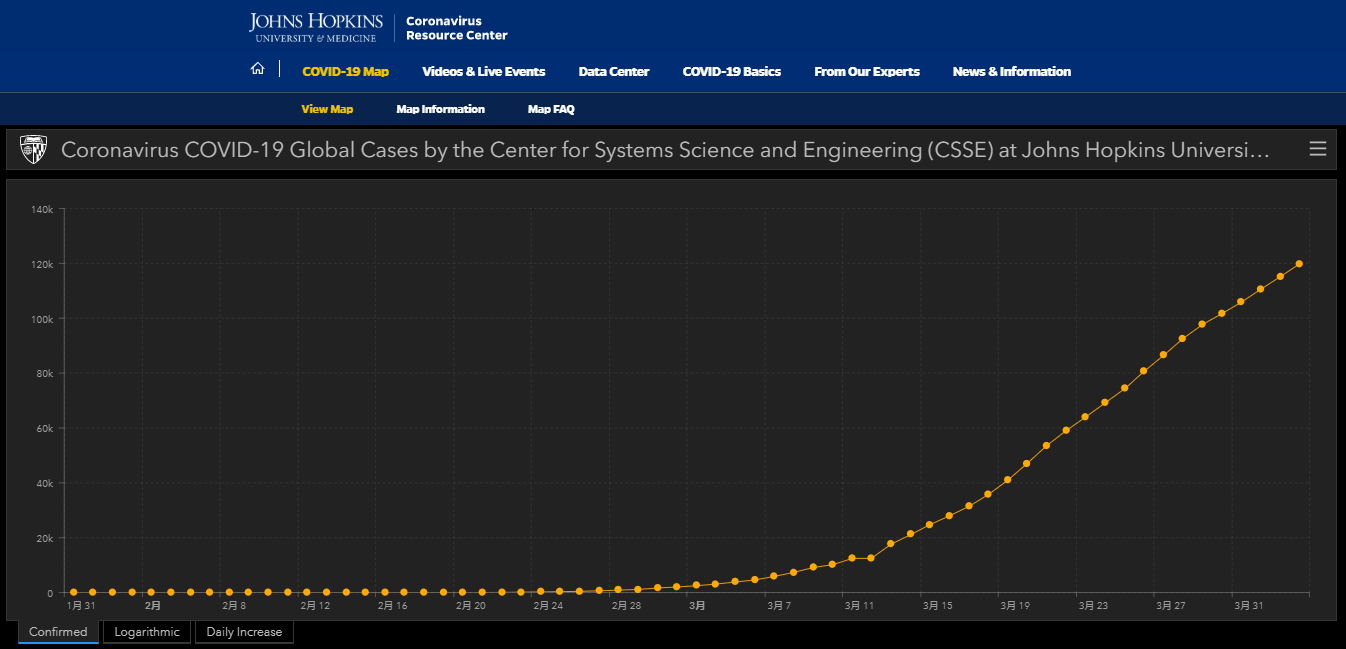Click the 100k y-axis label
This screenshot has height=649, width=1346.
click(x=42, y=319)
